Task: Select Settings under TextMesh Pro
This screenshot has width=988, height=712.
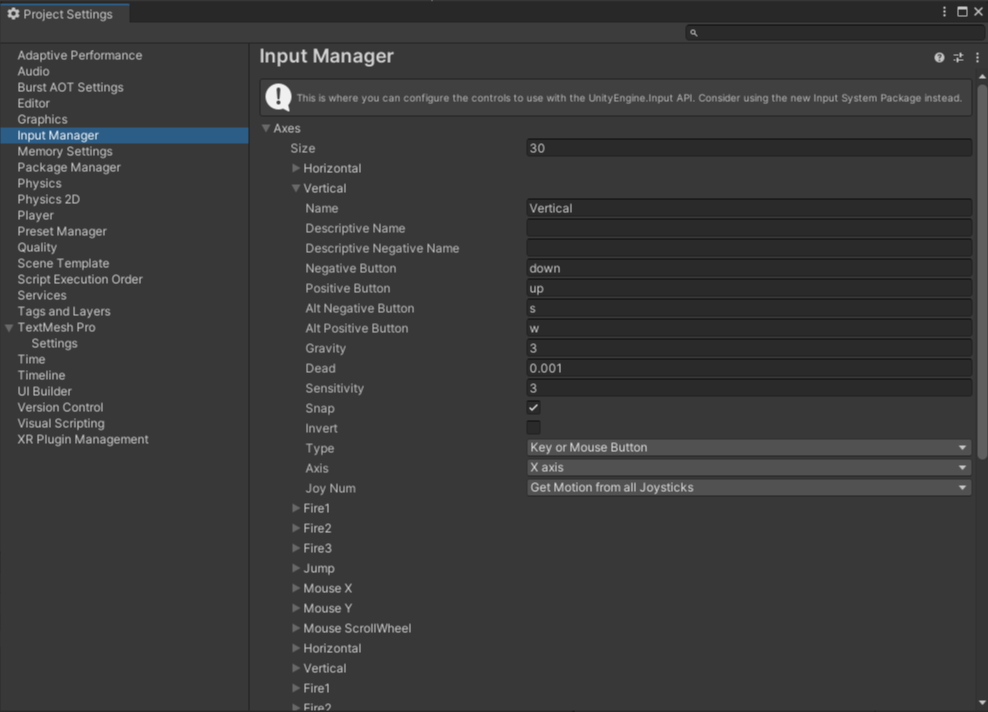Action: click(x=54, y=343)
